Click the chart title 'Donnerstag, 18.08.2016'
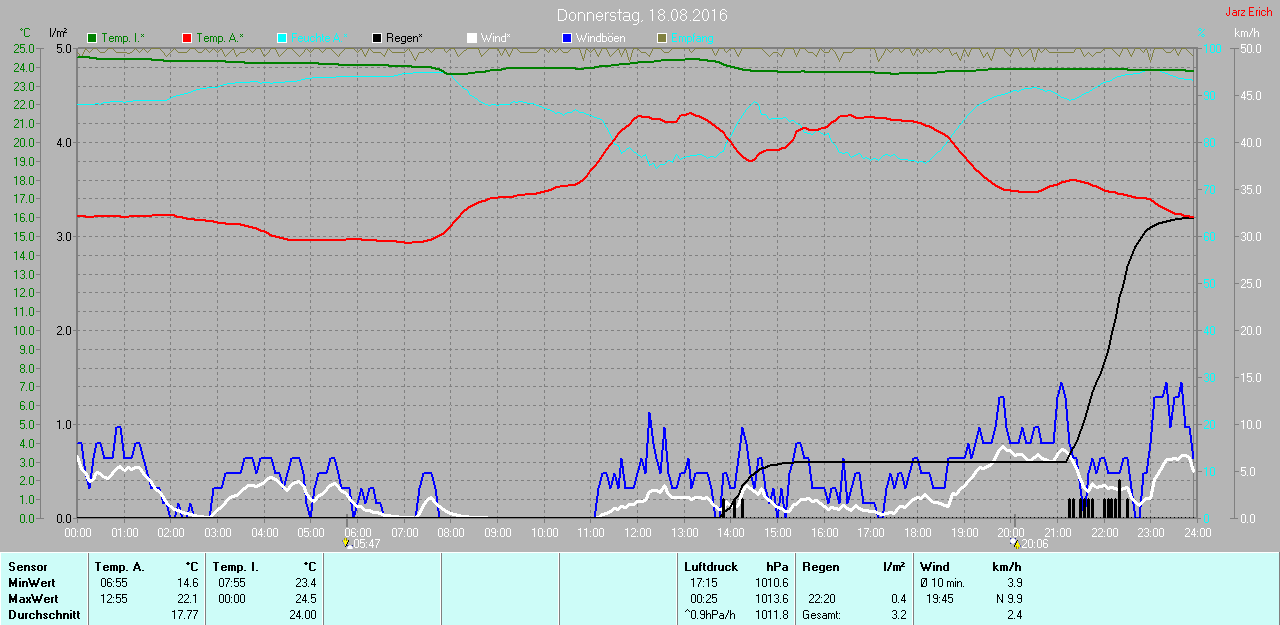 coord(642,16)
